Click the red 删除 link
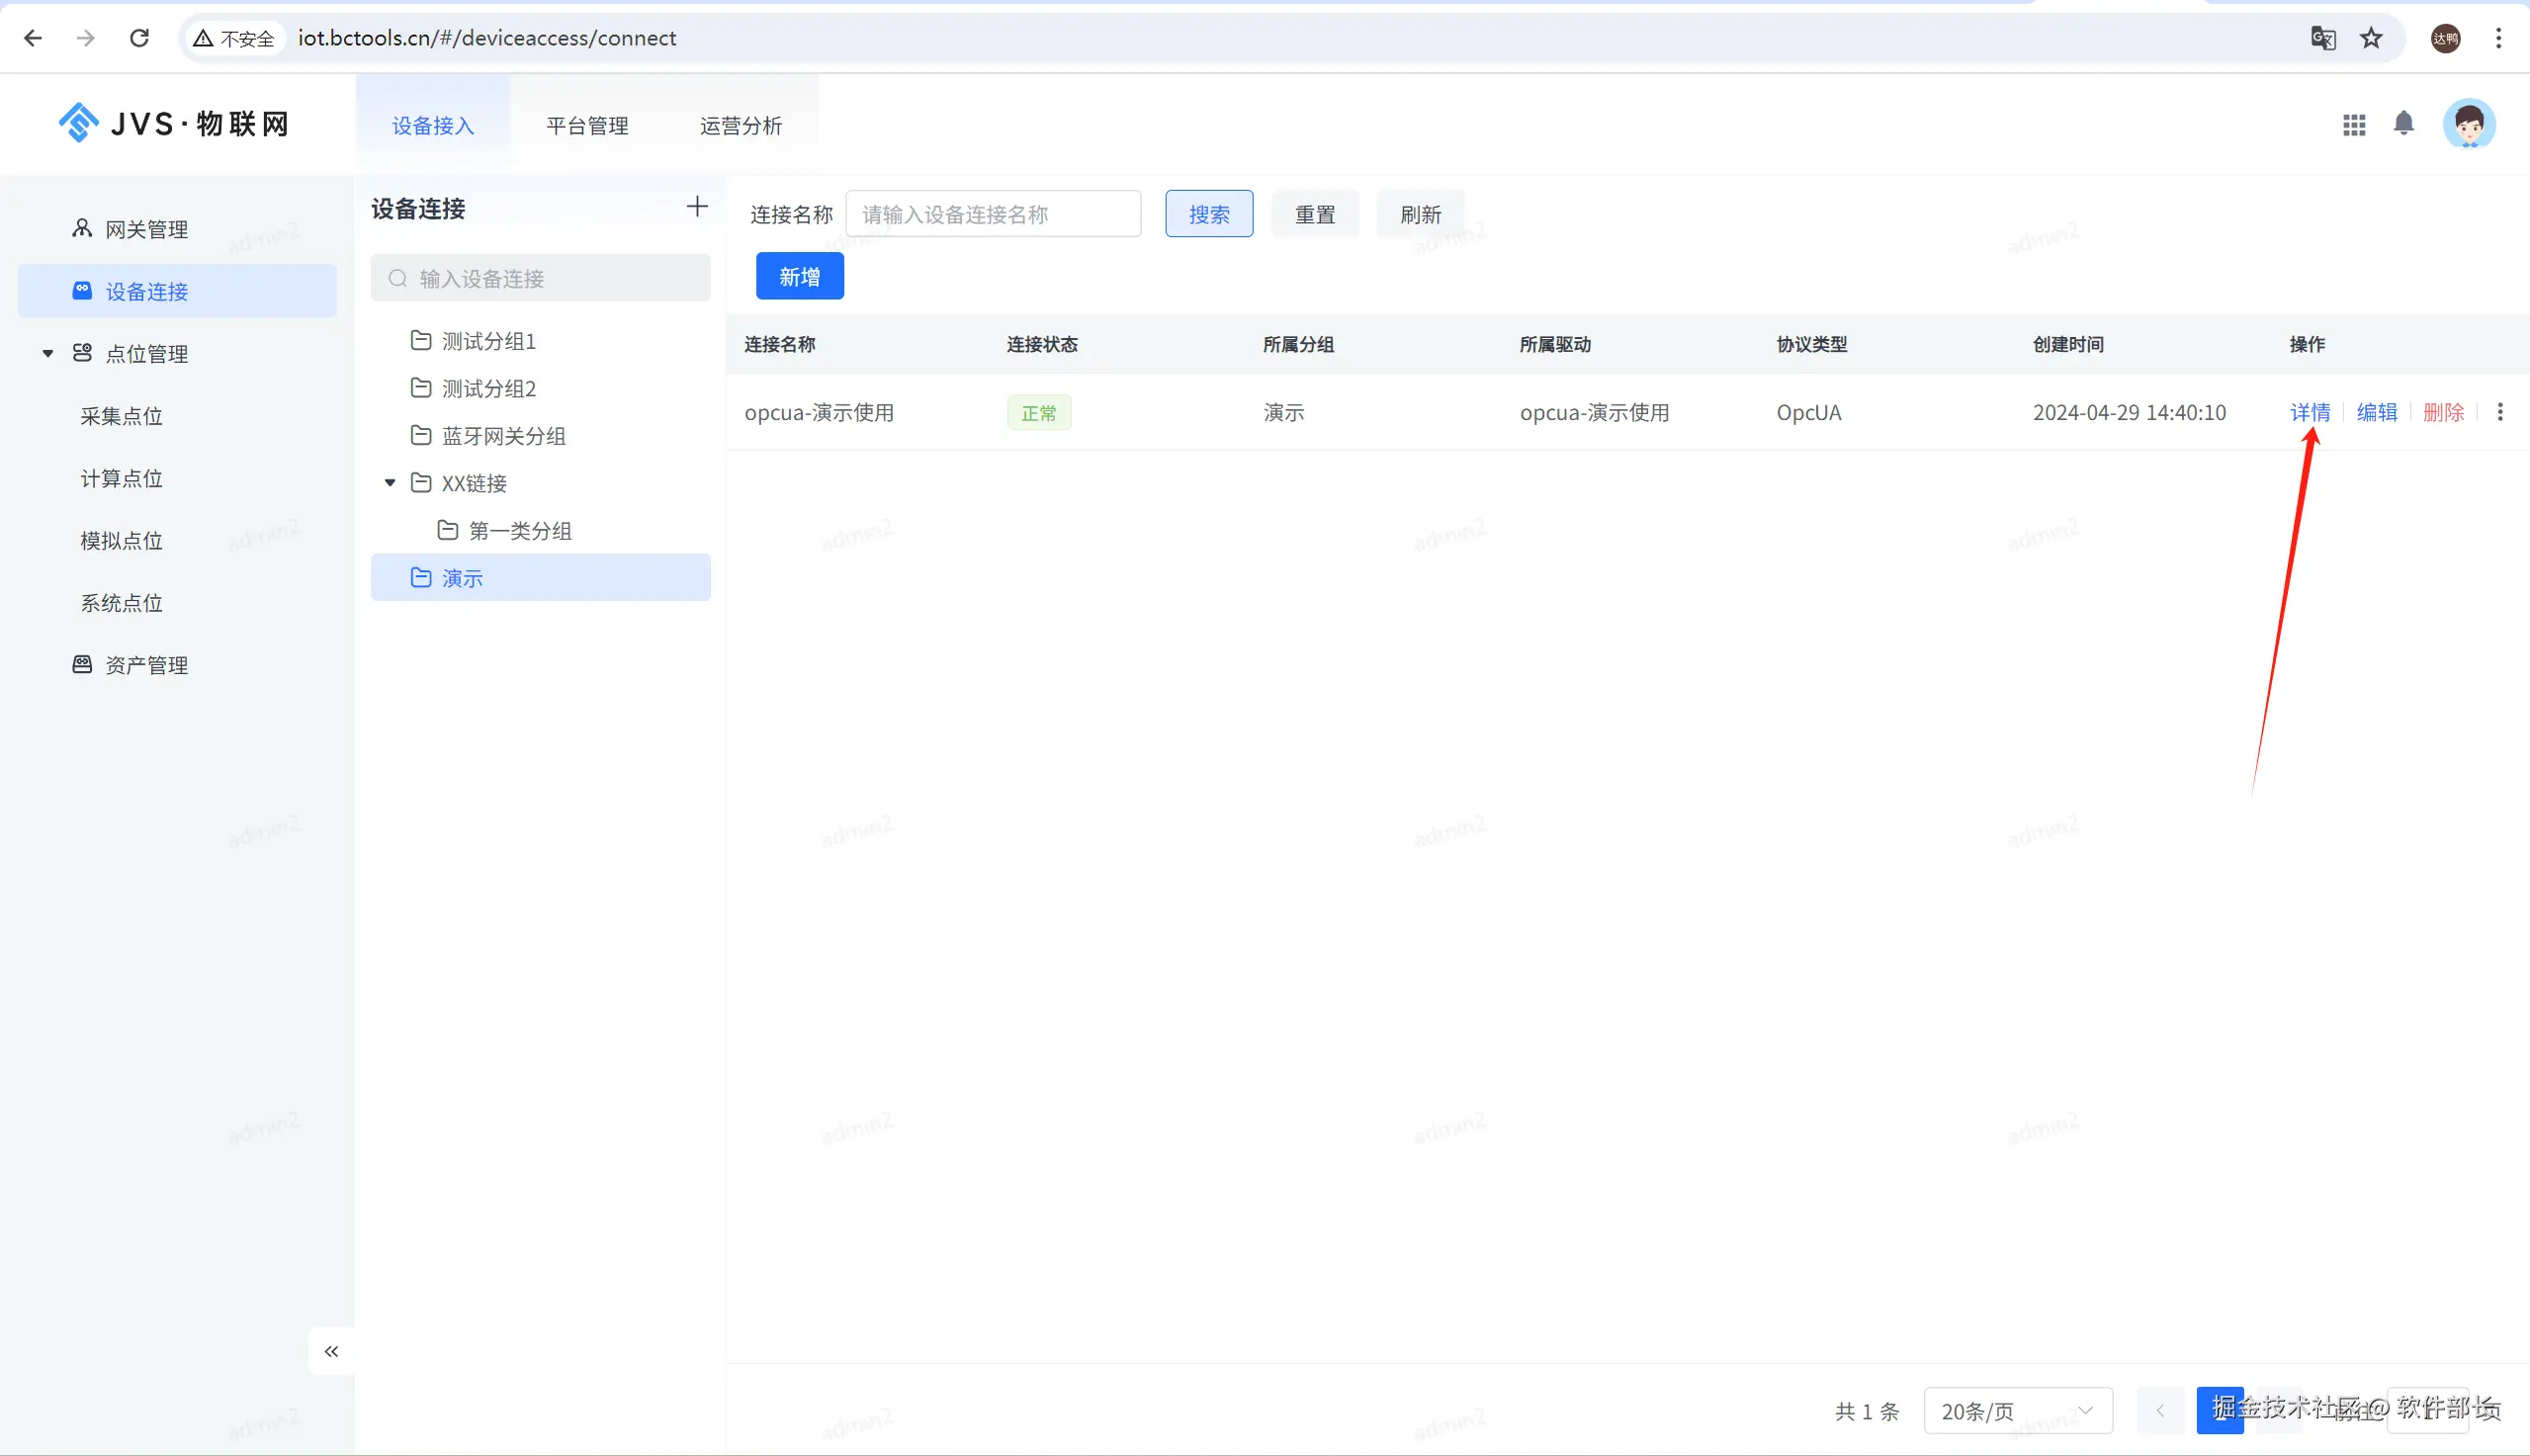2530x1456 pixels. [2443, 412]
